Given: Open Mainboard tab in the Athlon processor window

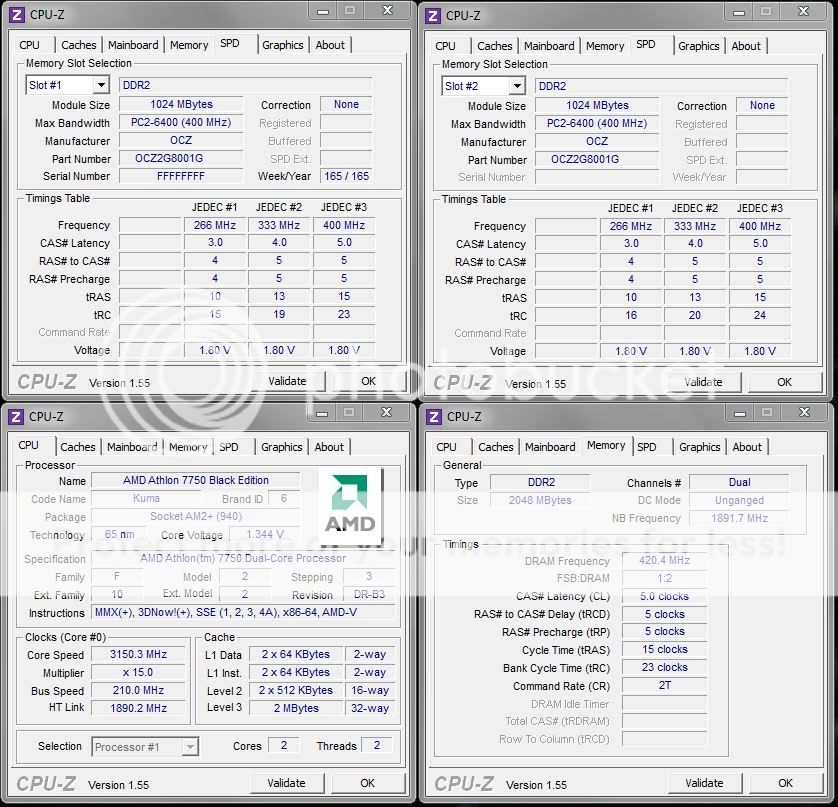Looking at the screenshot, I should pos(132,447).
